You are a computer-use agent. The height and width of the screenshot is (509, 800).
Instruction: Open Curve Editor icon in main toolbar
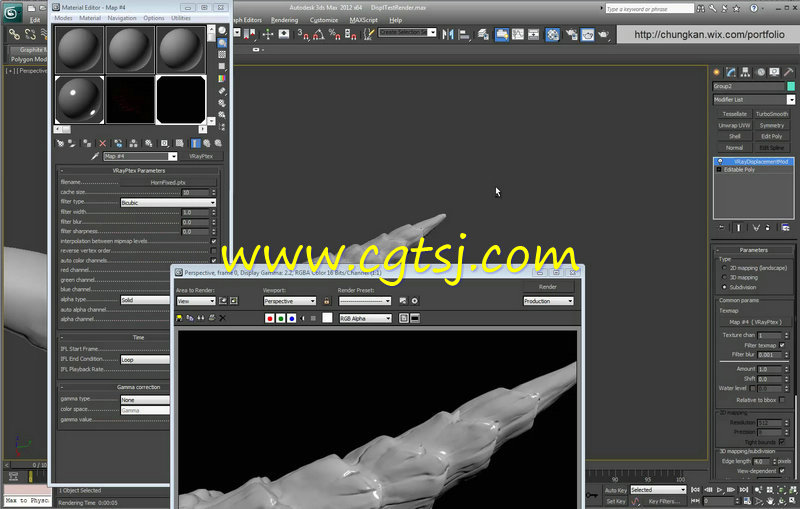[x=518, y=34]
